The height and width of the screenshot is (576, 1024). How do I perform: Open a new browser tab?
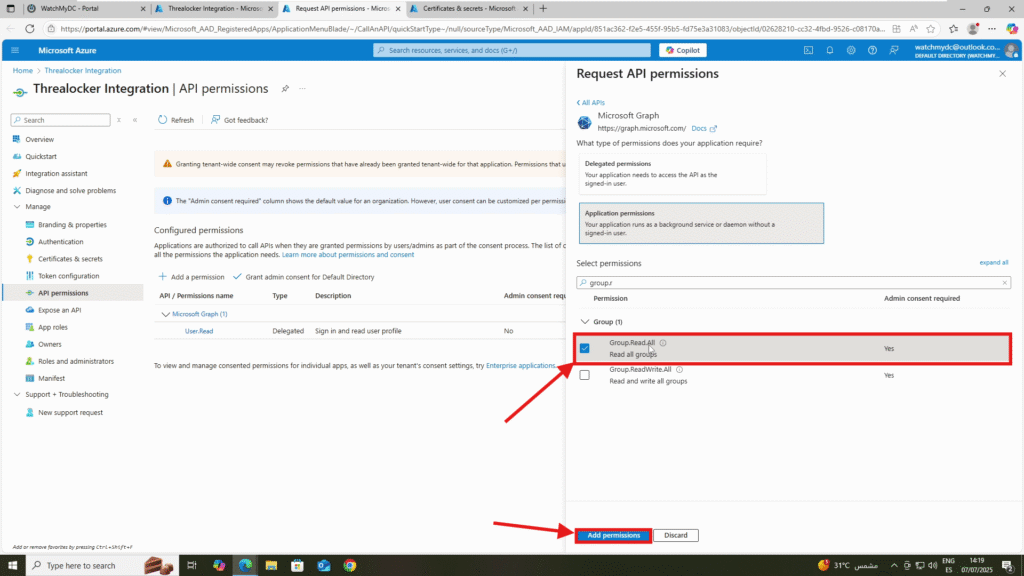(x=543, y=8)
